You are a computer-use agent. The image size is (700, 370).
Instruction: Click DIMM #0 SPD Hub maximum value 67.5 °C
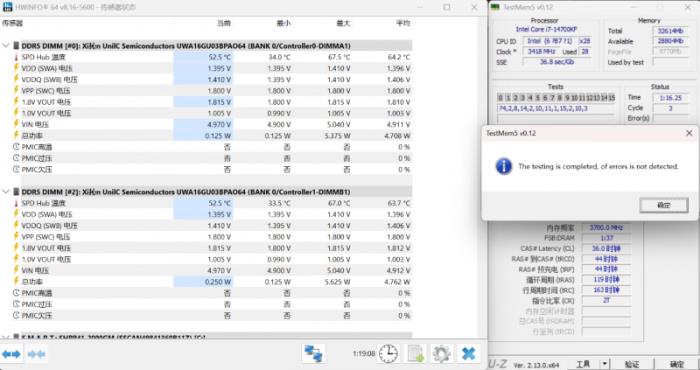coord(338,57)
